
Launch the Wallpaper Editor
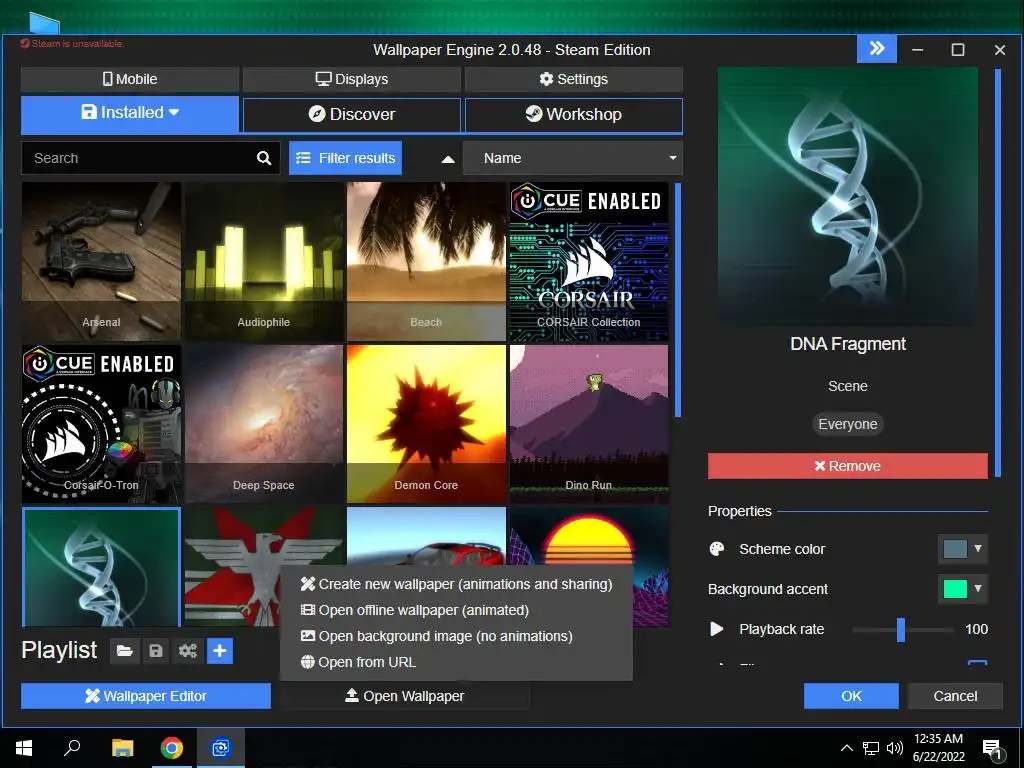pyautogui.click(x=146, y=696)
